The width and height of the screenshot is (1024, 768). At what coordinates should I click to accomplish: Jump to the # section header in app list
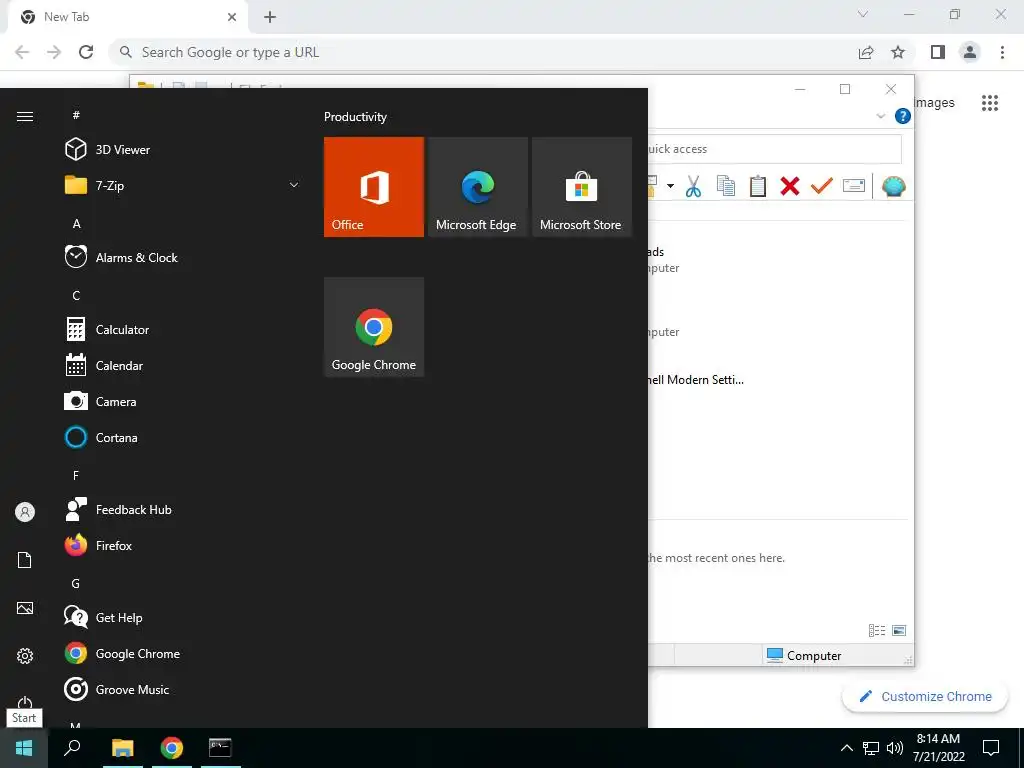pos(76,115)
